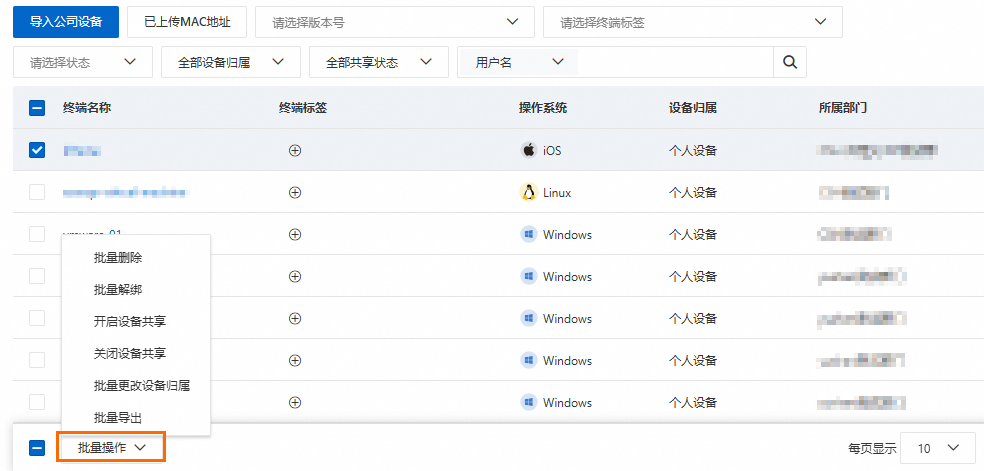Click the 导入公司设备 button

(x=66, y=22)
